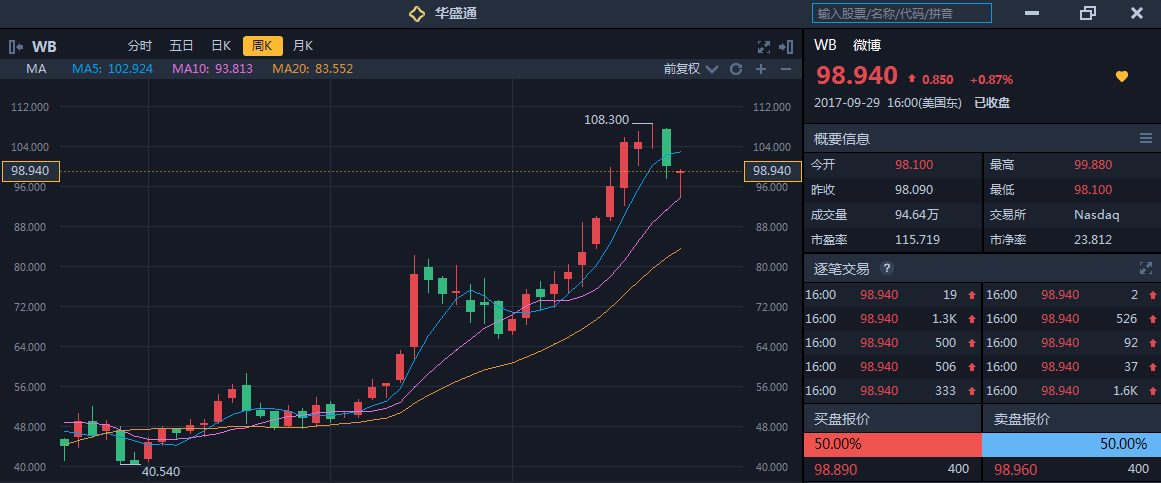Screen dimensions: 1161x483
Task: Zoom in the chart with plus icon
Action: pyautogui.click(x=761, y=69)
